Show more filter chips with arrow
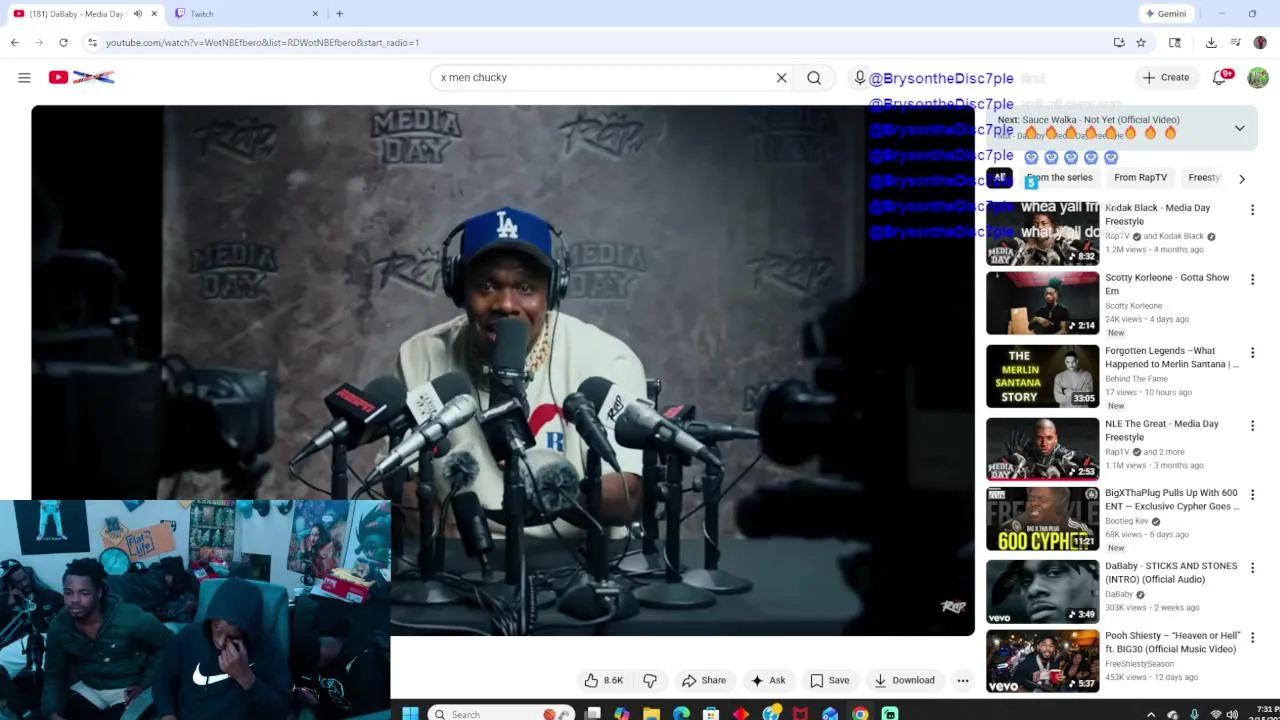 (x=1242, y=179)
